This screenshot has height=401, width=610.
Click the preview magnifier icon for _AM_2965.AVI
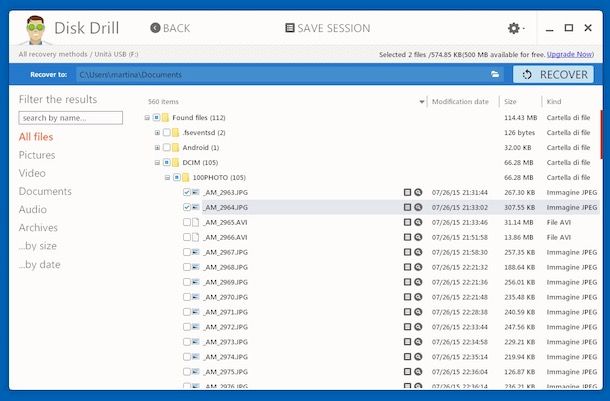tap(418, 222)
